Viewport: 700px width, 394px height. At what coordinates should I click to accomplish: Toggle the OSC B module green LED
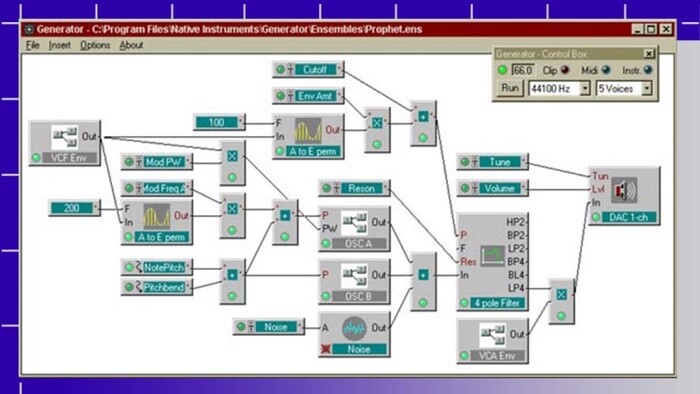[x=326, y=296]
